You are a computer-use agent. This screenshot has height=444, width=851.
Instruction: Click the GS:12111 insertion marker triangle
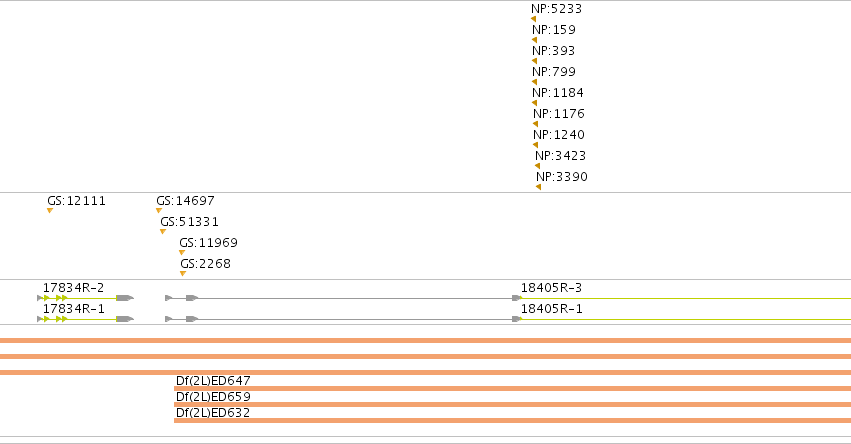(50, 211)
